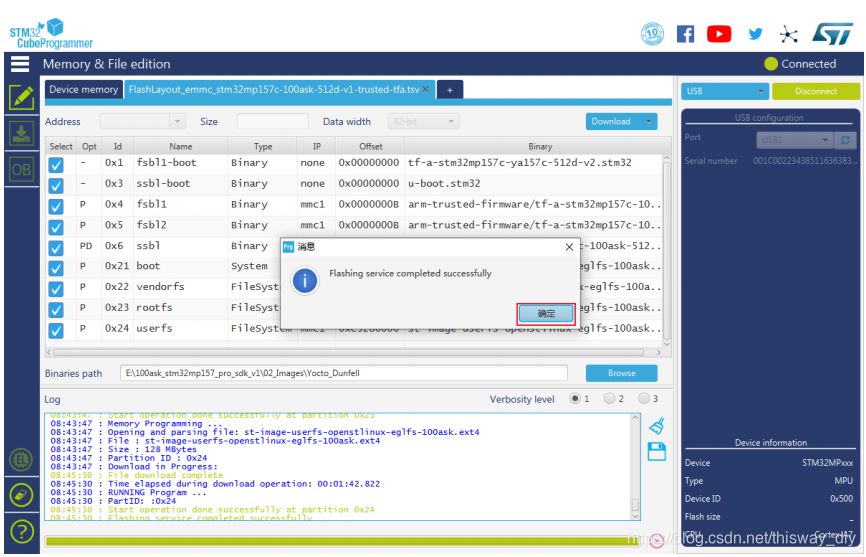
Task: Open ST Twitter page icon
Action: pyautogui.click(x=755, y=34)
